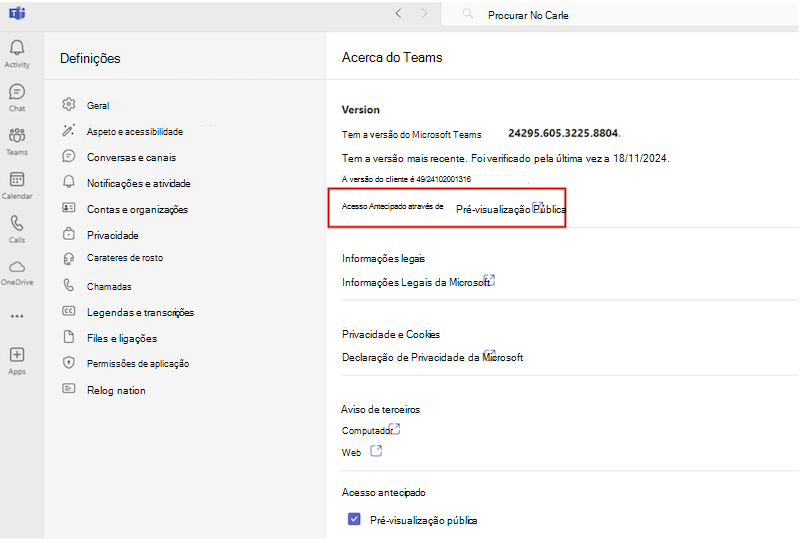Click the Microsoft Teams logo icon

[x=17, y=13]
